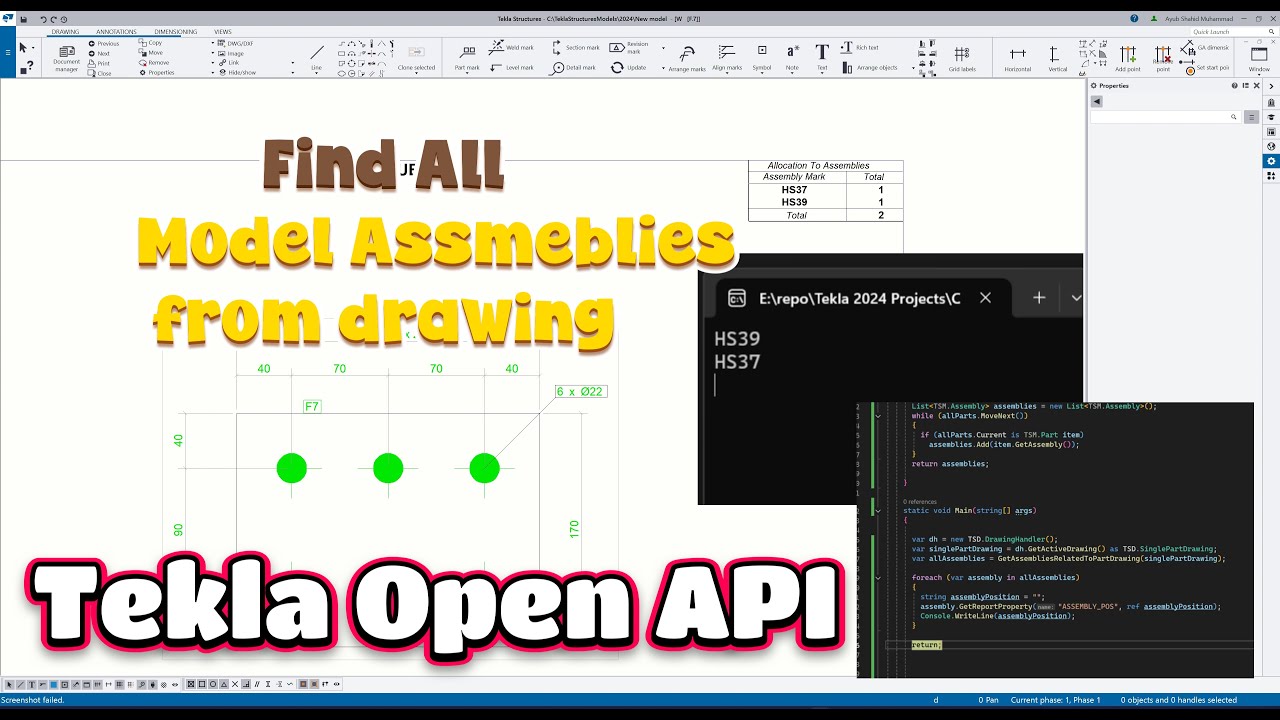Click the Print button

point(99,63)
